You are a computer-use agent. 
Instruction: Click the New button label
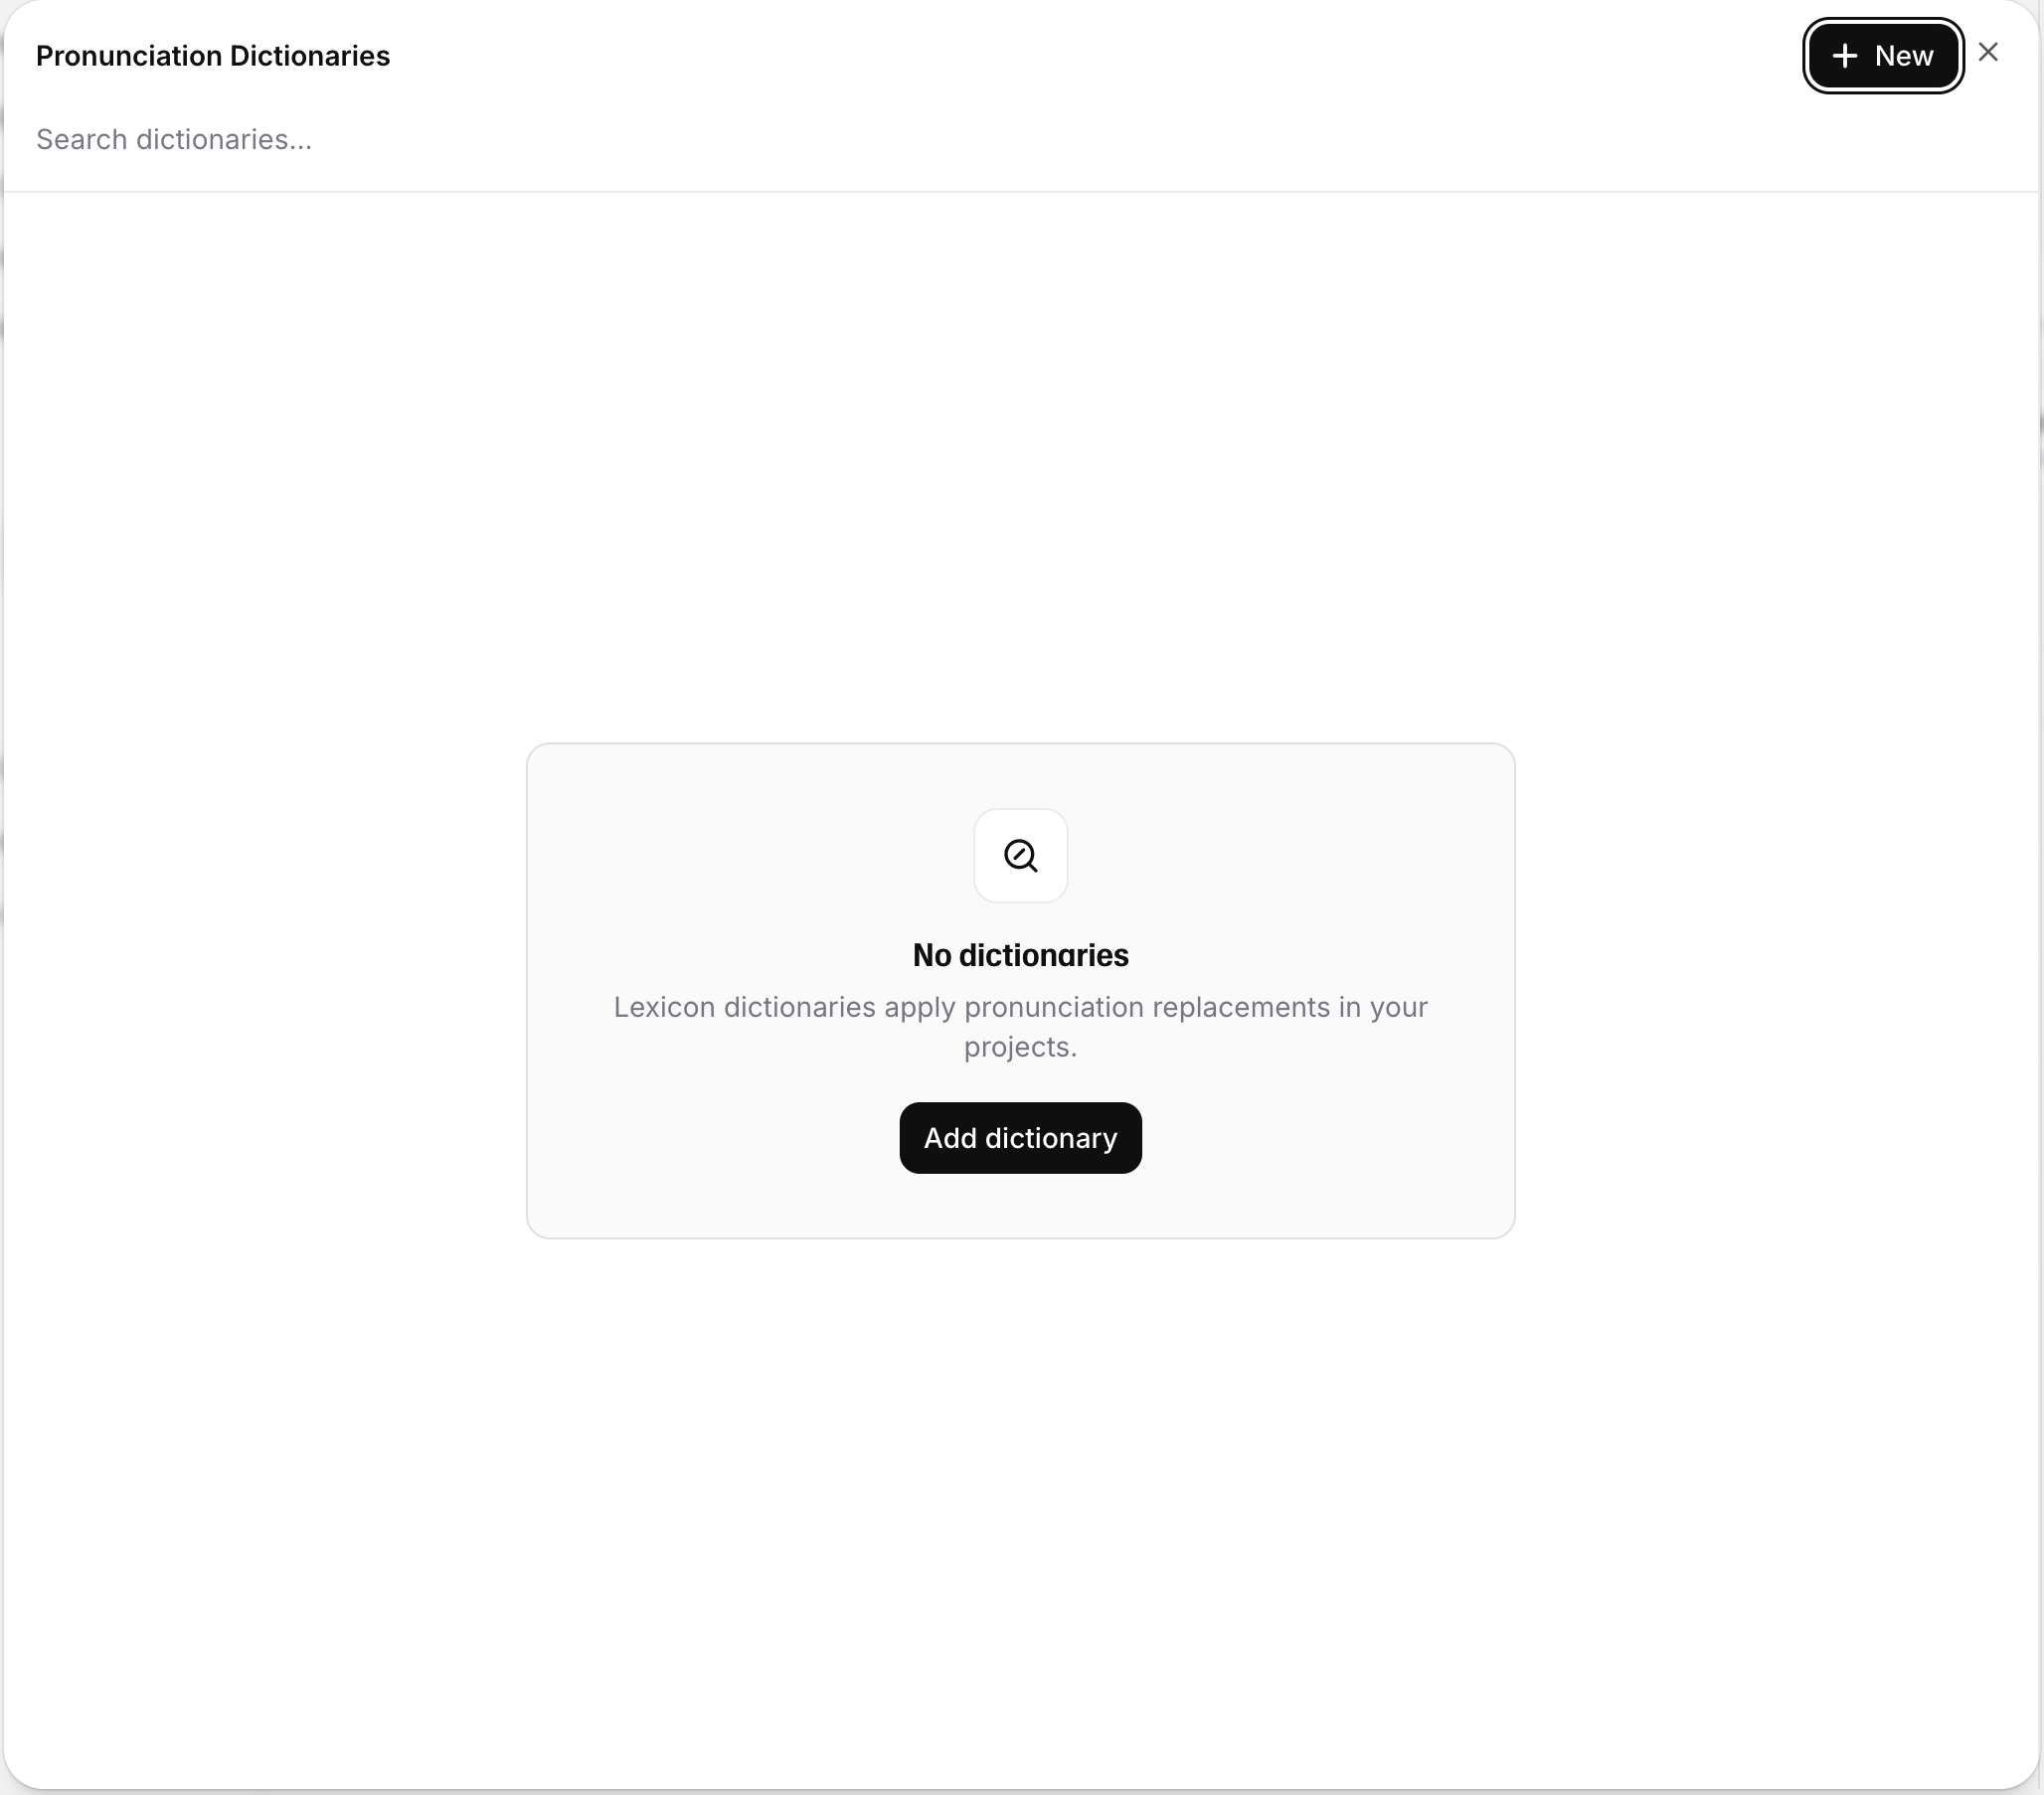1903,56
